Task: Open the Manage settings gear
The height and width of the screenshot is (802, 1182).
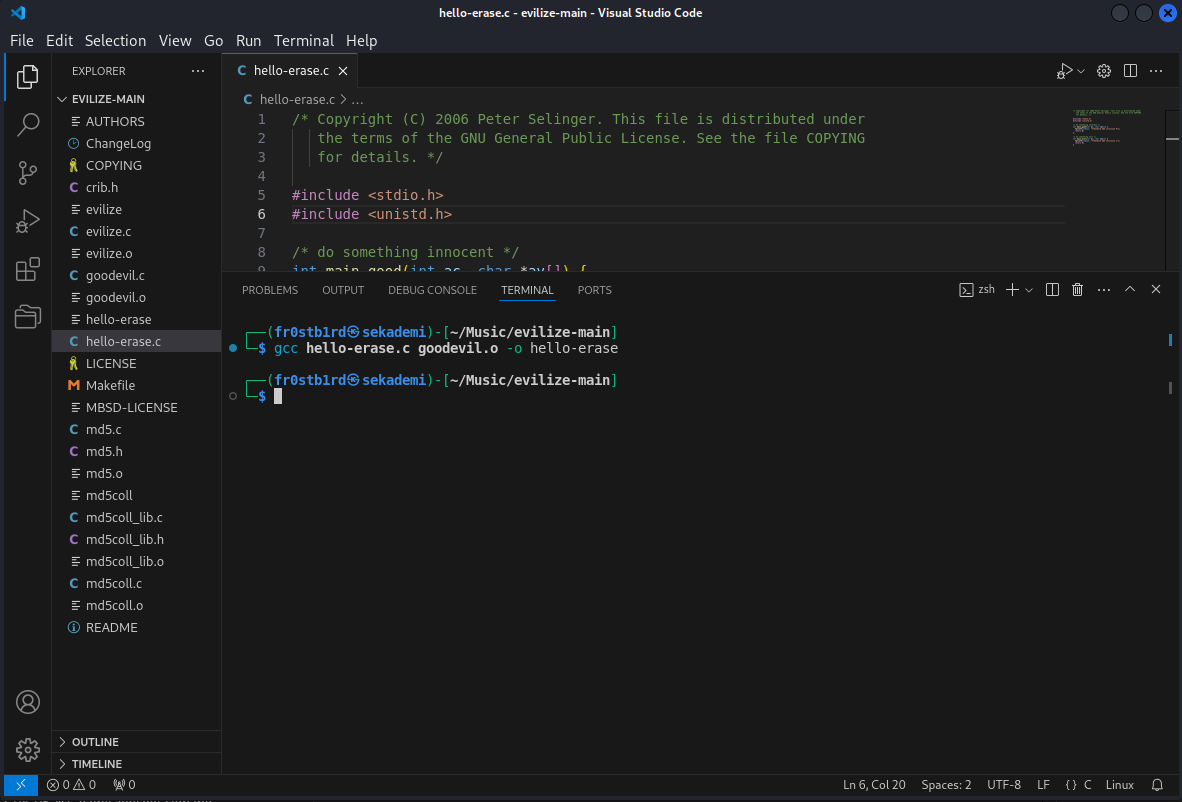Action: (x=28, y=749)
